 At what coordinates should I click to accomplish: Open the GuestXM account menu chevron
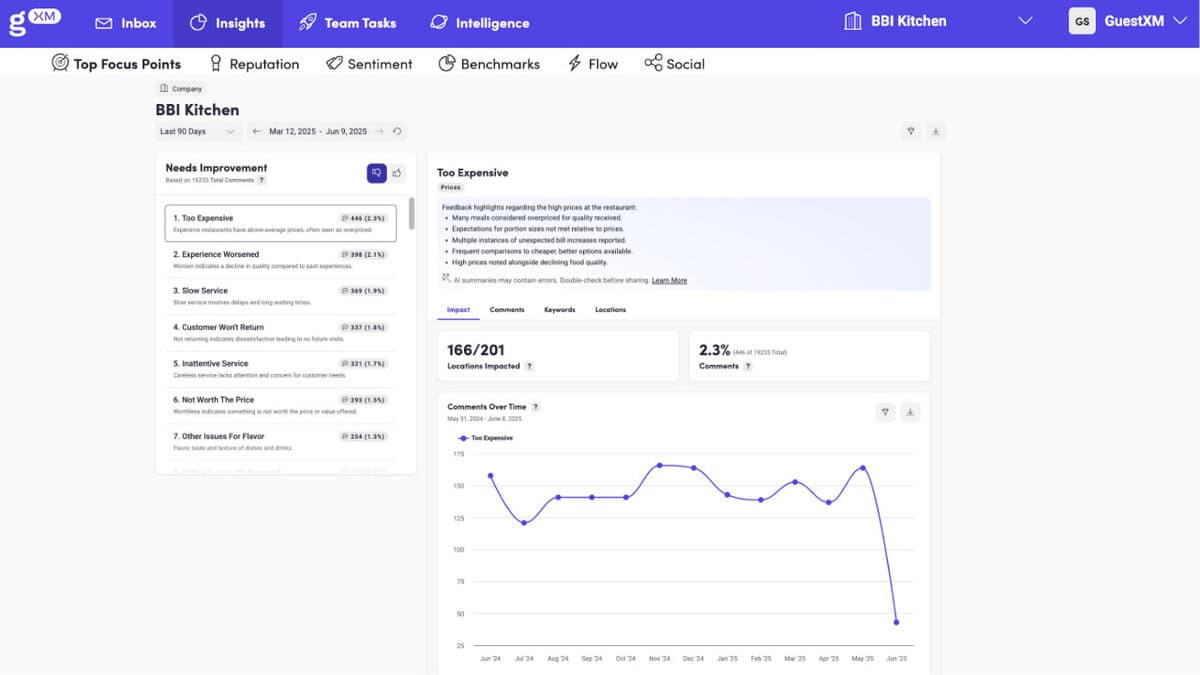pos(1181,21)
